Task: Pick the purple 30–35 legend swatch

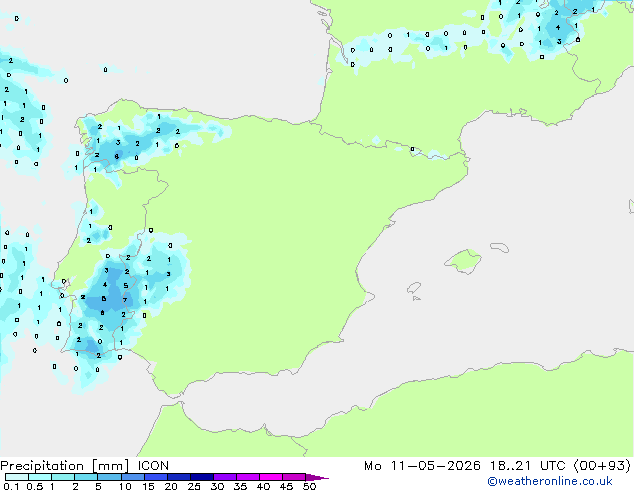Action: pos(225,477)
